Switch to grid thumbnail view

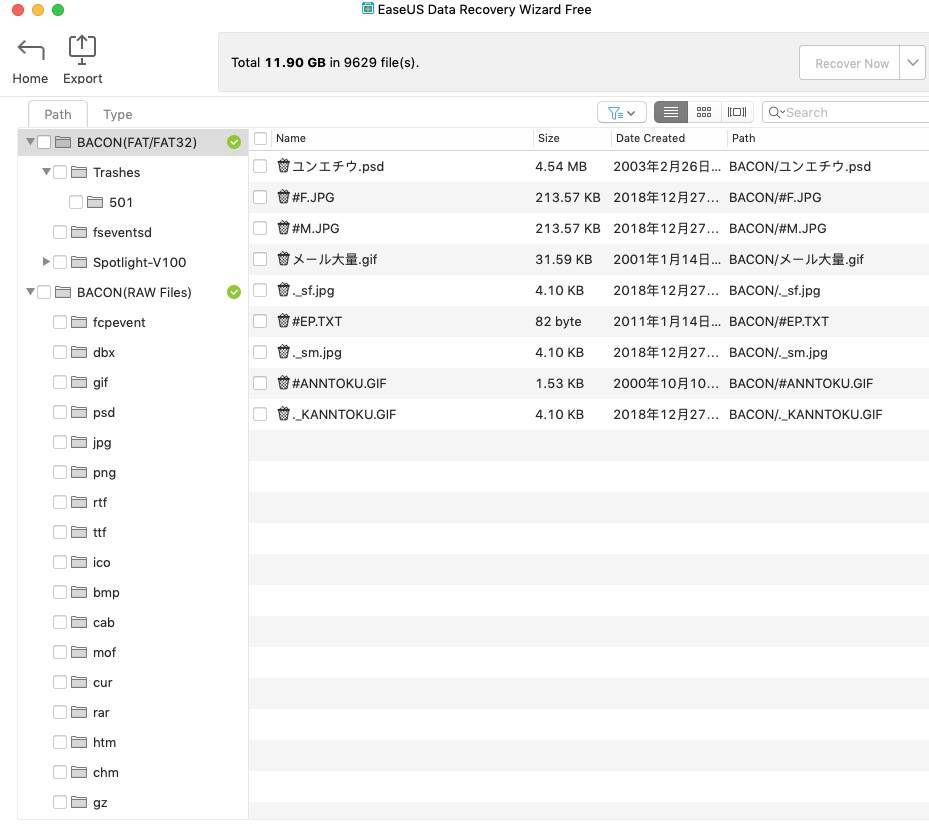pyautogui.click(x=704, y=112)
